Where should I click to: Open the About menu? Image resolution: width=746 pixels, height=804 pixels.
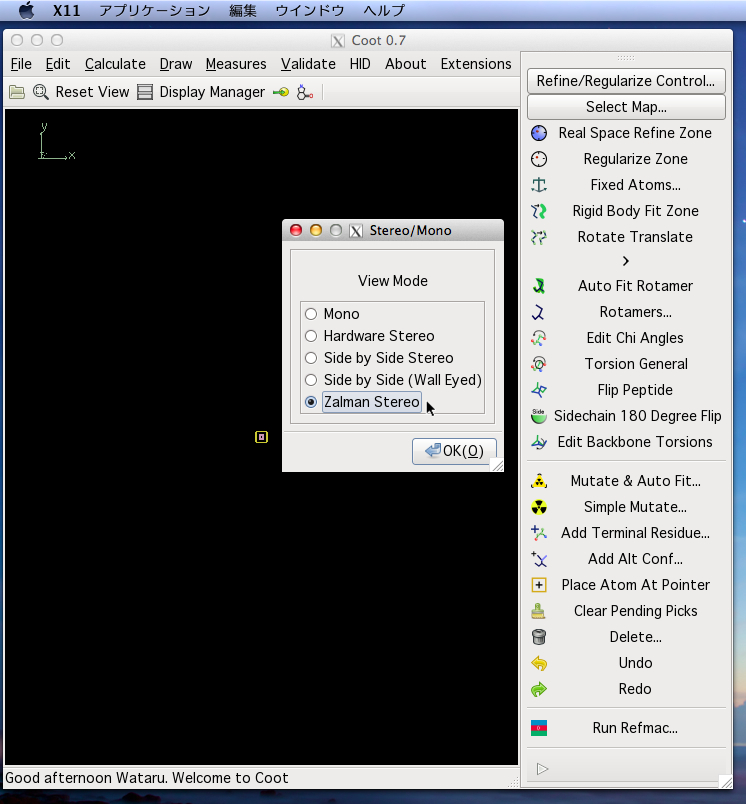coord(406,64)
